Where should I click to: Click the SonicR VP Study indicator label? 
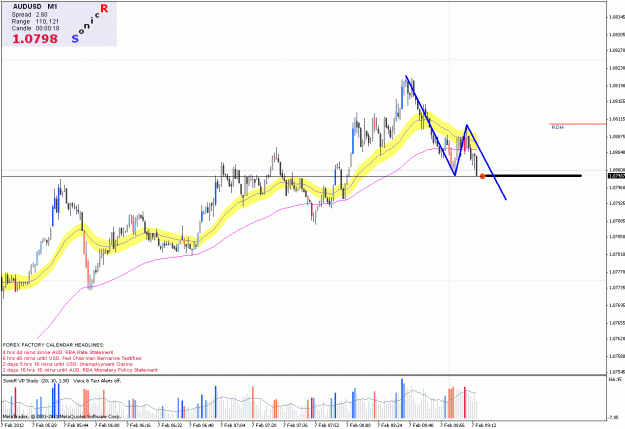[x=36, y=381]
